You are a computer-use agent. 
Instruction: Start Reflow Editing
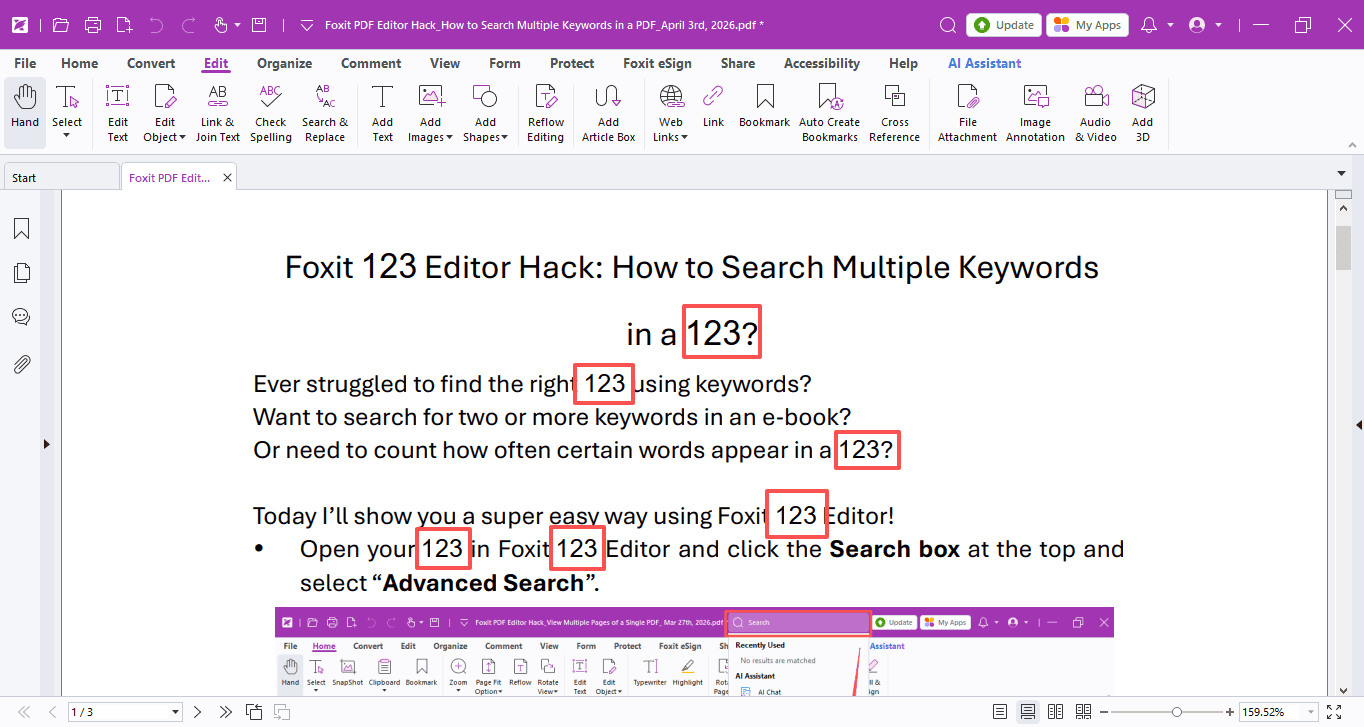545,113
